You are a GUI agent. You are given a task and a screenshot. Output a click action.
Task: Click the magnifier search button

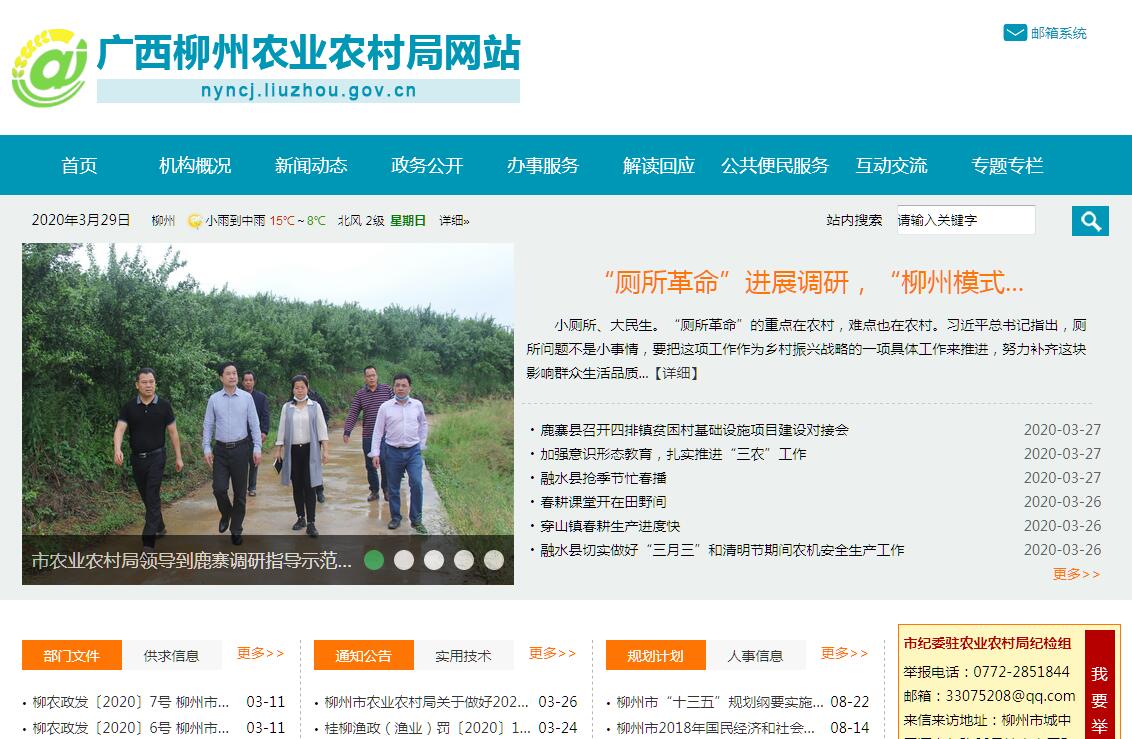(x=1090, y=221)
